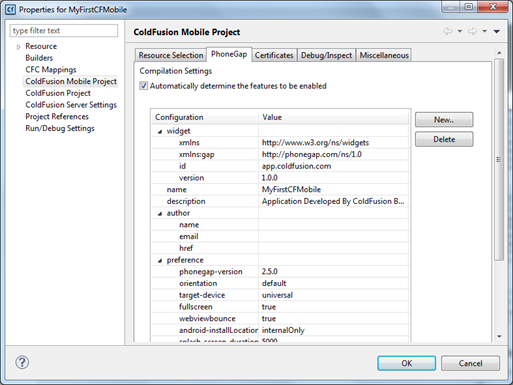Click the Configuration column header

click(x=205, y=117)
